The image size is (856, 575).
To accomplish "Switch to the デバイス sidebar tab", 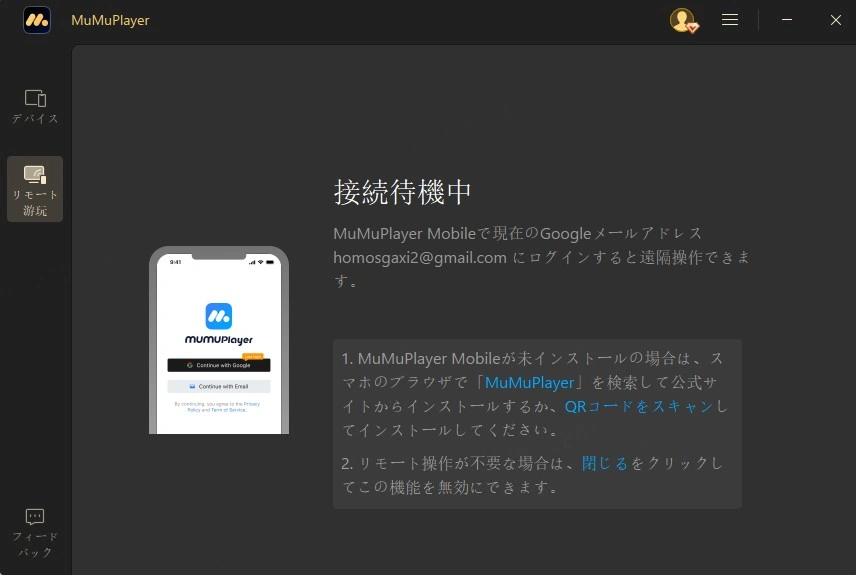I will [x=35, y=107].
